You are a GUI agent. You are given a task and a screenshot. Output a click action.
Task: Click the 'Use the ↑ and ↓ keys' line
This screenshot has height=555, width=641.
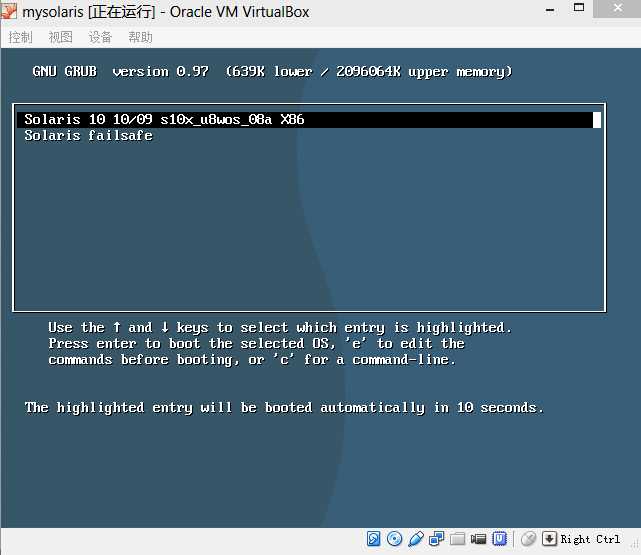[x=280, y=327]
